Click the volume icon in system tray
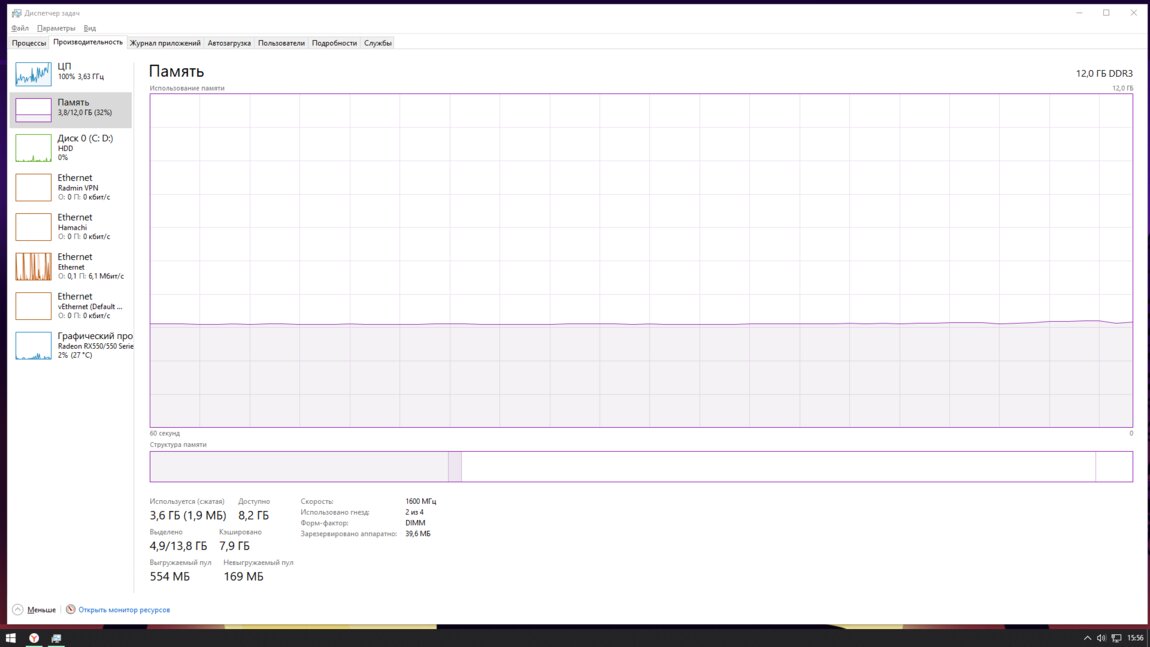 tap(1101, 638)
